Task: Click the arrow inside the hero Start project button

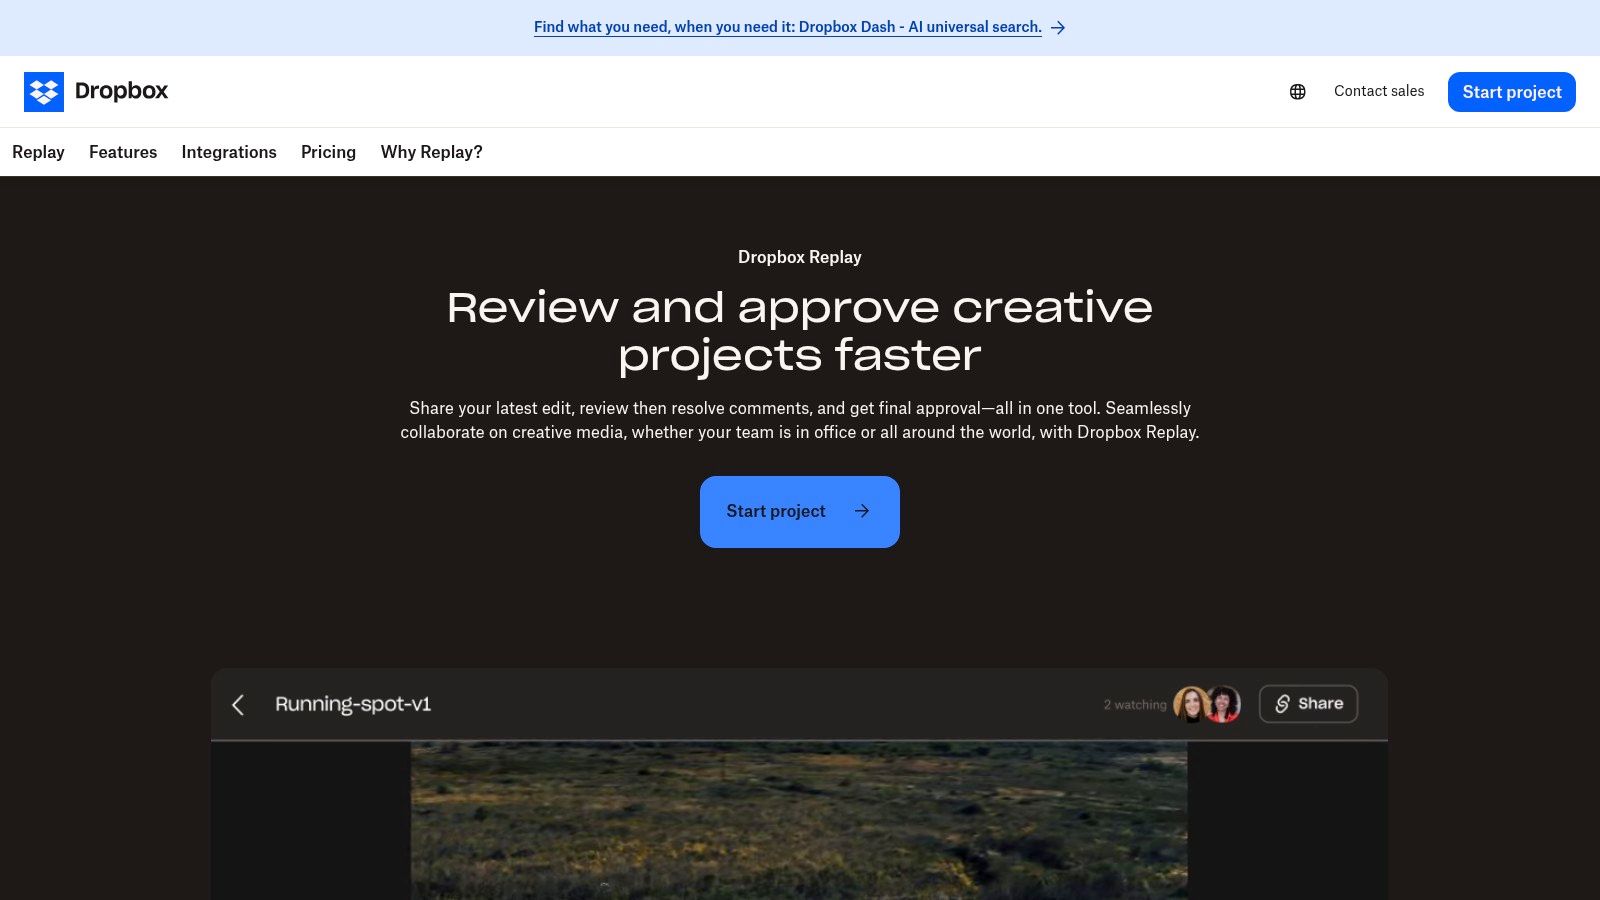Action: point(861,511)
